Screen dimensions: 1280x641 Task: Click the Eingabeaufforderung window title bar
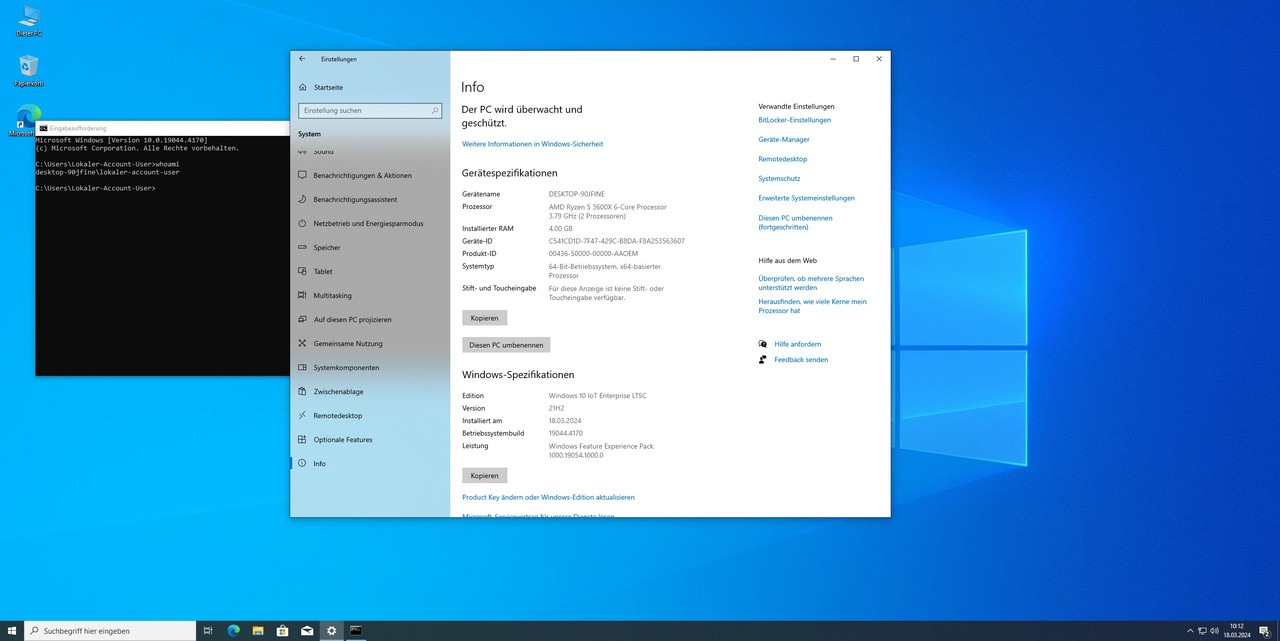[163, 128]
